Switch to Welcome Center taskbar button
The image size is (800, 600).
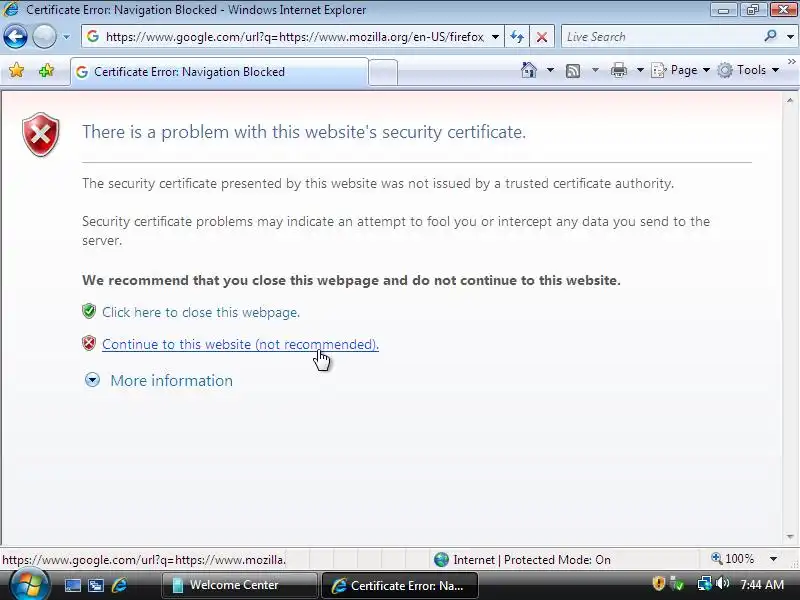pos(240,585)
